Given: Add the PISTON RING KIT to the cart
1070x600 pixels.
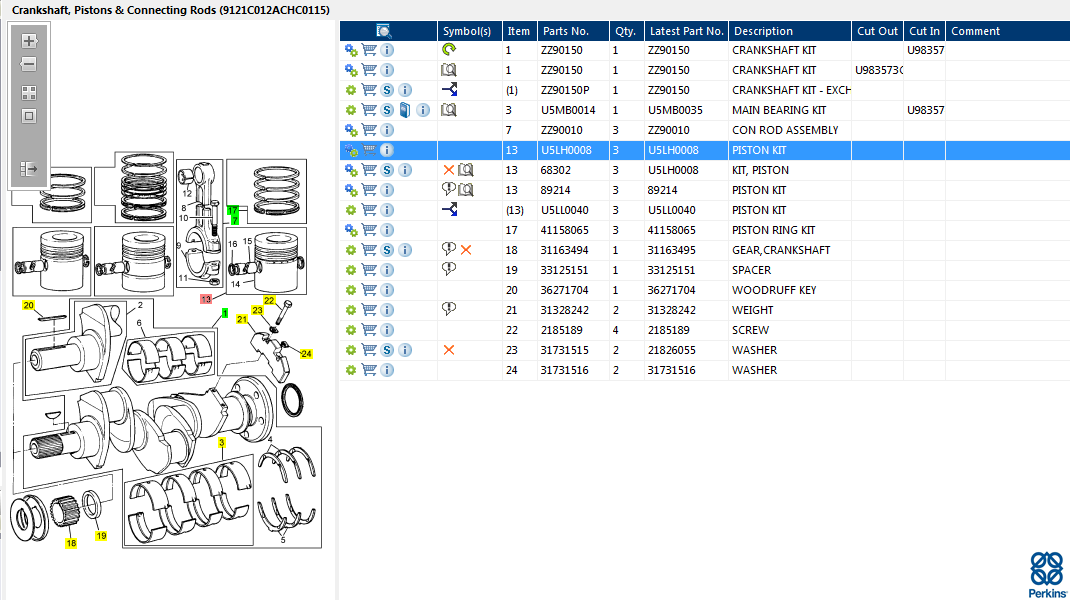Looking at the screenshot, I should 369,230.
